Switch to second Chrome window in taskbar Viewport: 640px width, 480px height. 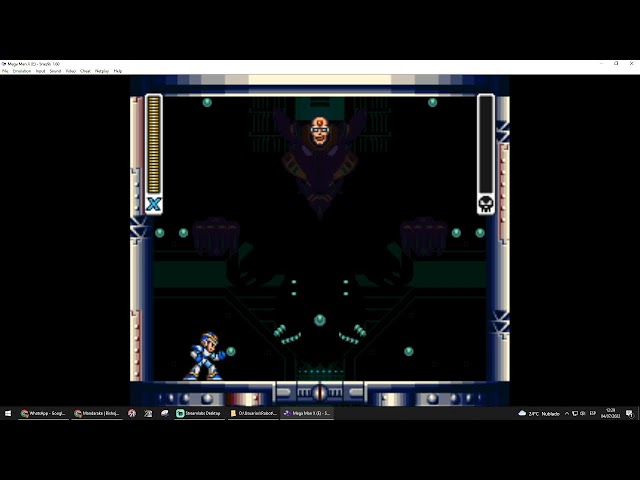tap(97, 413)
